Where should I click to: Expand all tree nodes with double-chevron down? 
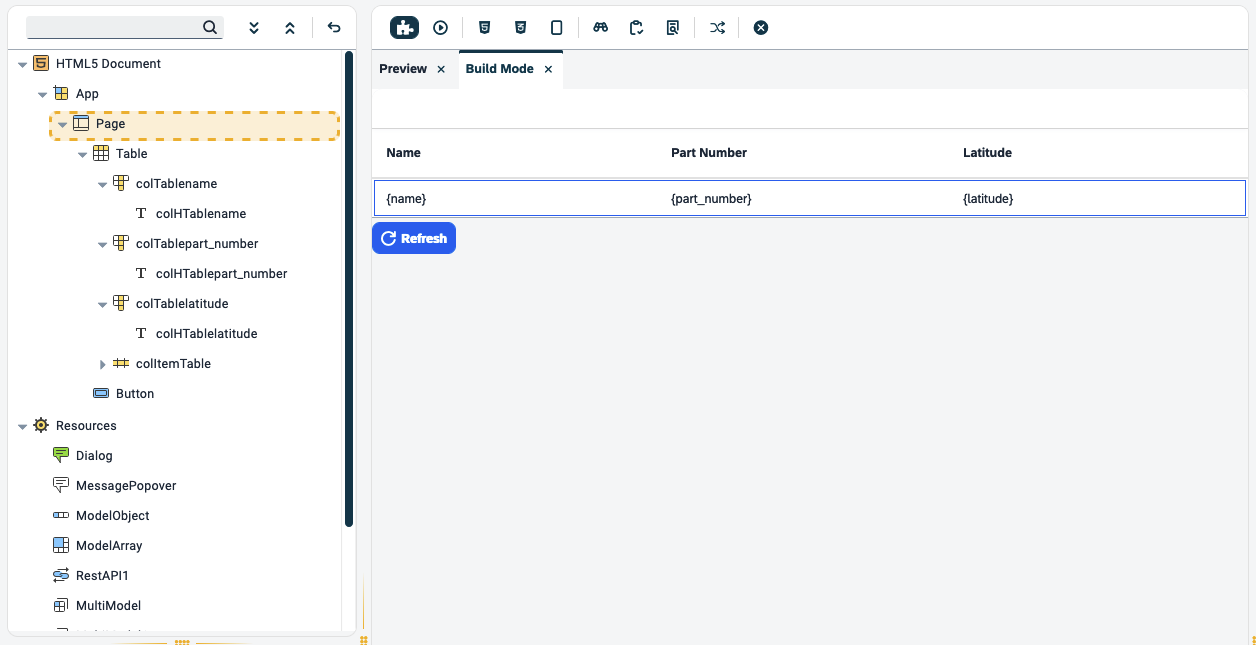(x=254, y=27)
